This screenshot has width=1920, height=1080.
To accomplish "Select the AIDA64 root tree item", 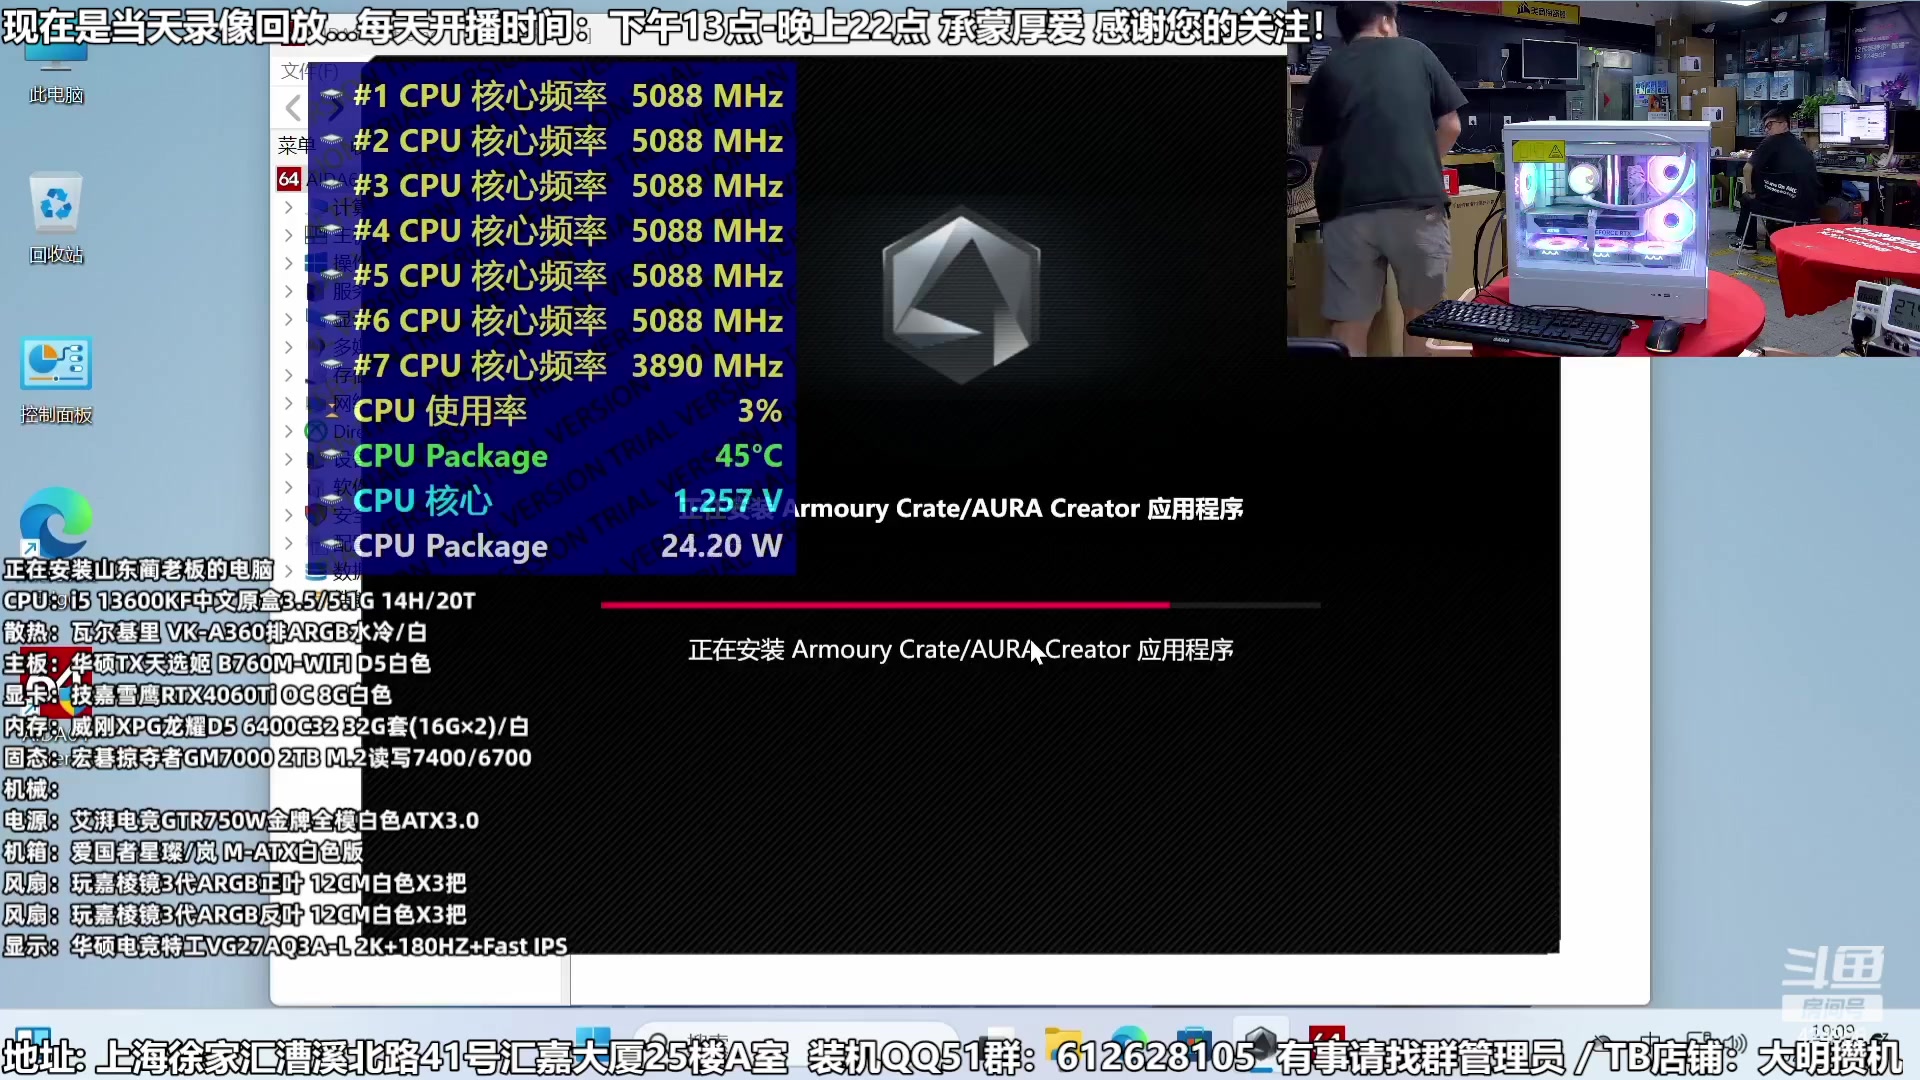I will [x=289, y=179].
